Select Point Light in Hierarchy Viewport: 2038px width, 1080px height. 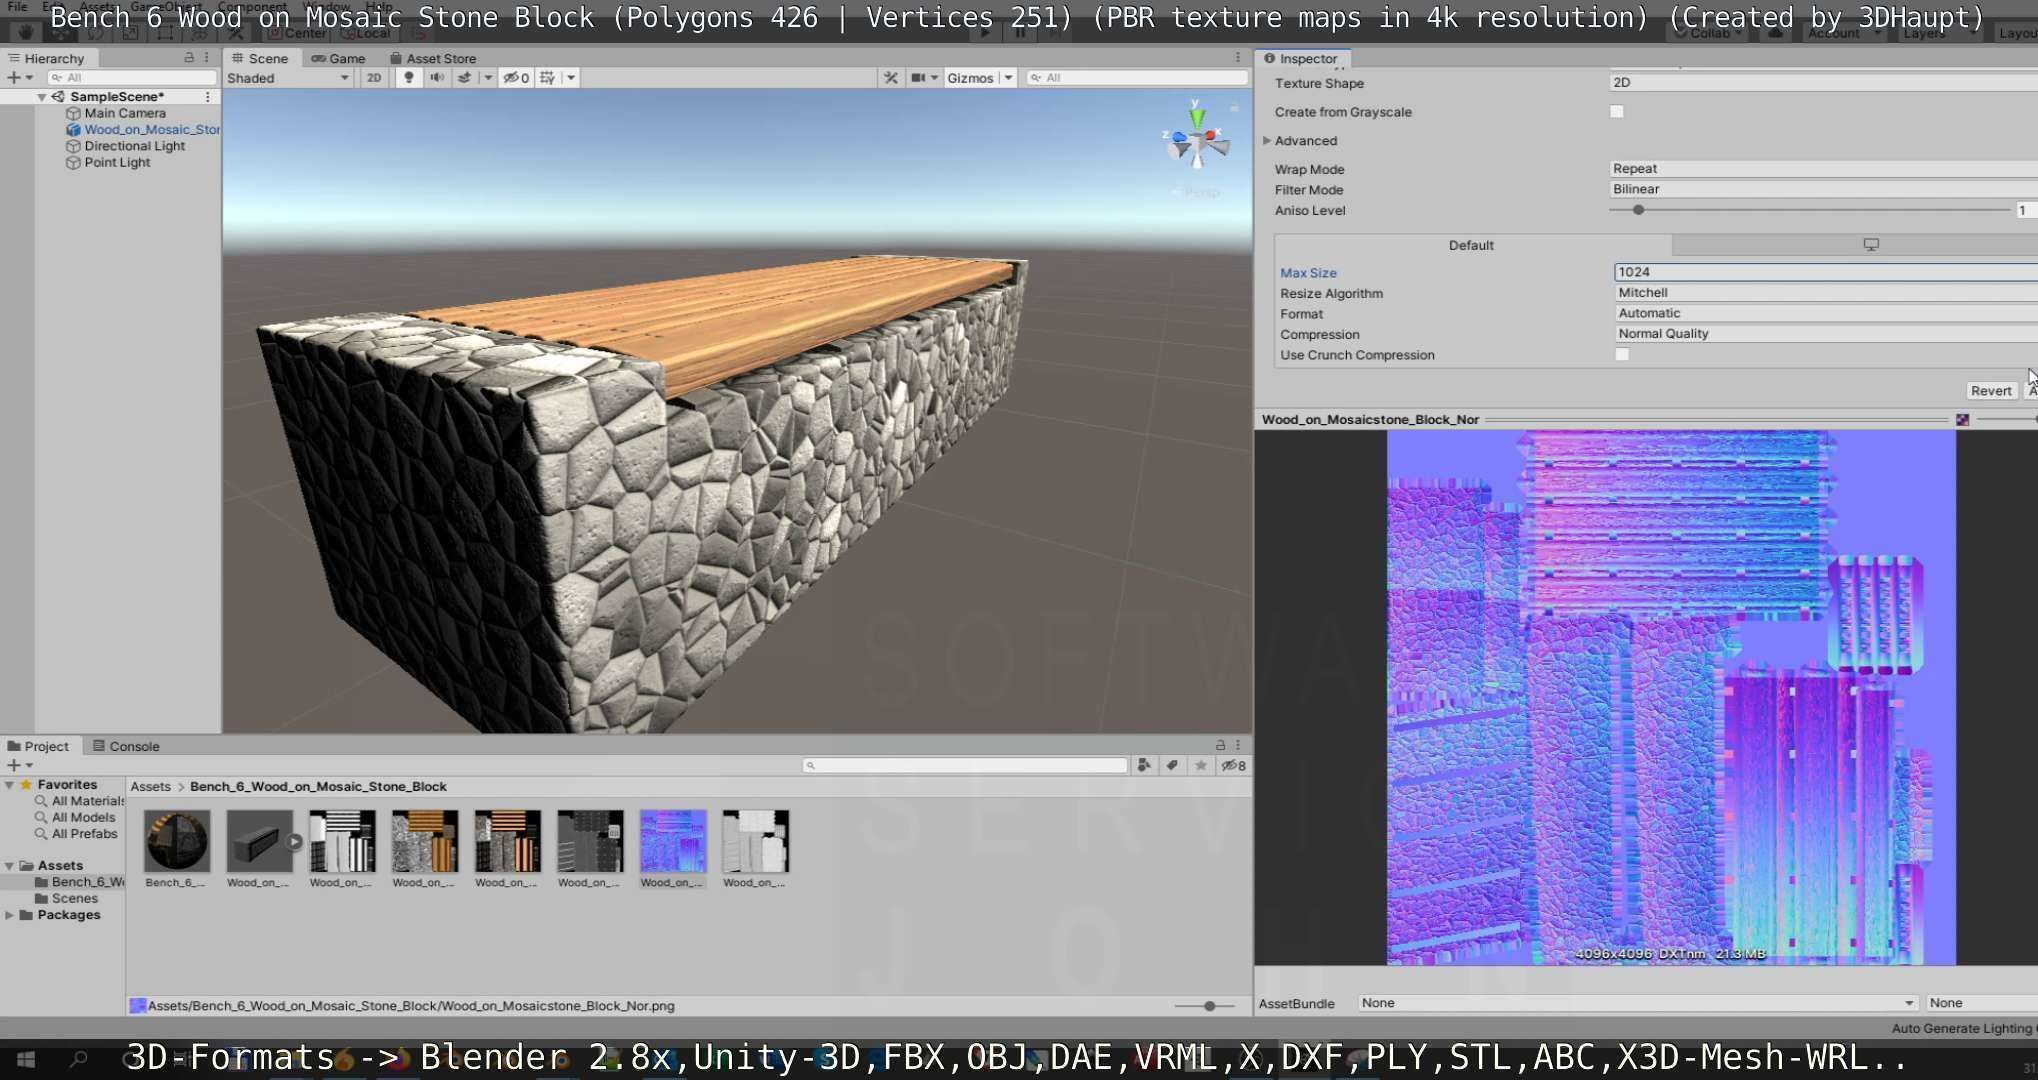117,162
